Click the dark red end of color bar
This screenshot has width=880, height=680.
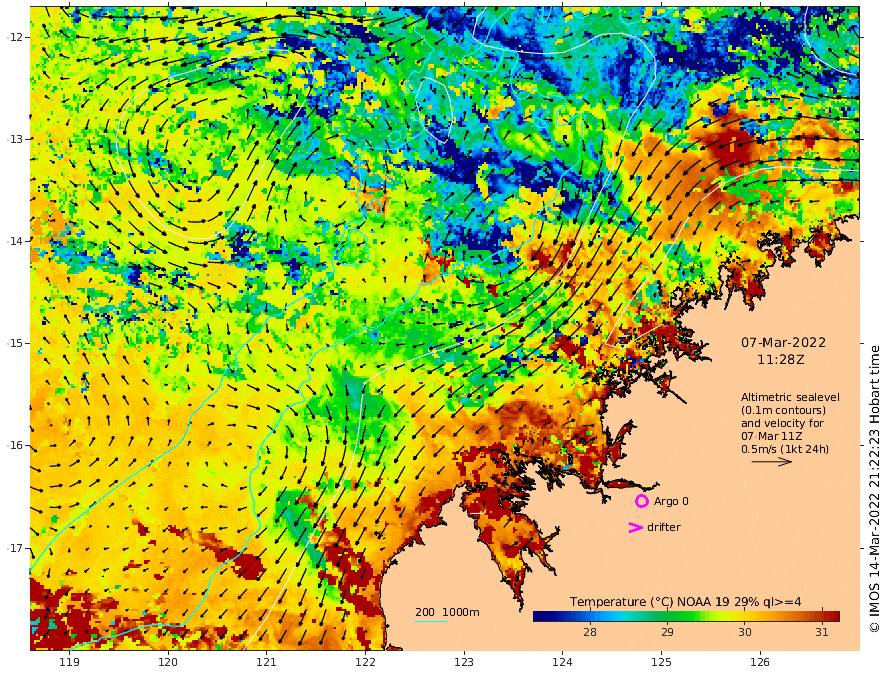pos(833,617)
